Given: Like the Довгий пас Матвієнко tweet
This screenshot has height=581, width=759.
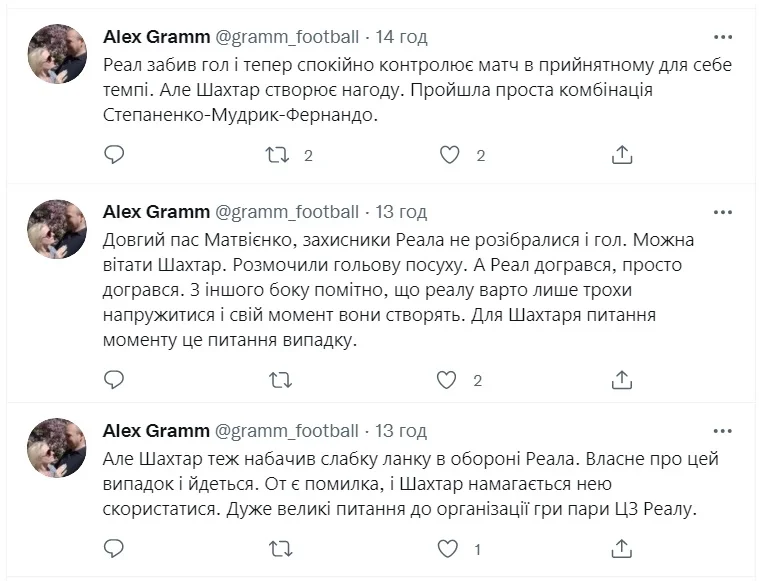Looking at the screenshot, I should pos(450,379).
